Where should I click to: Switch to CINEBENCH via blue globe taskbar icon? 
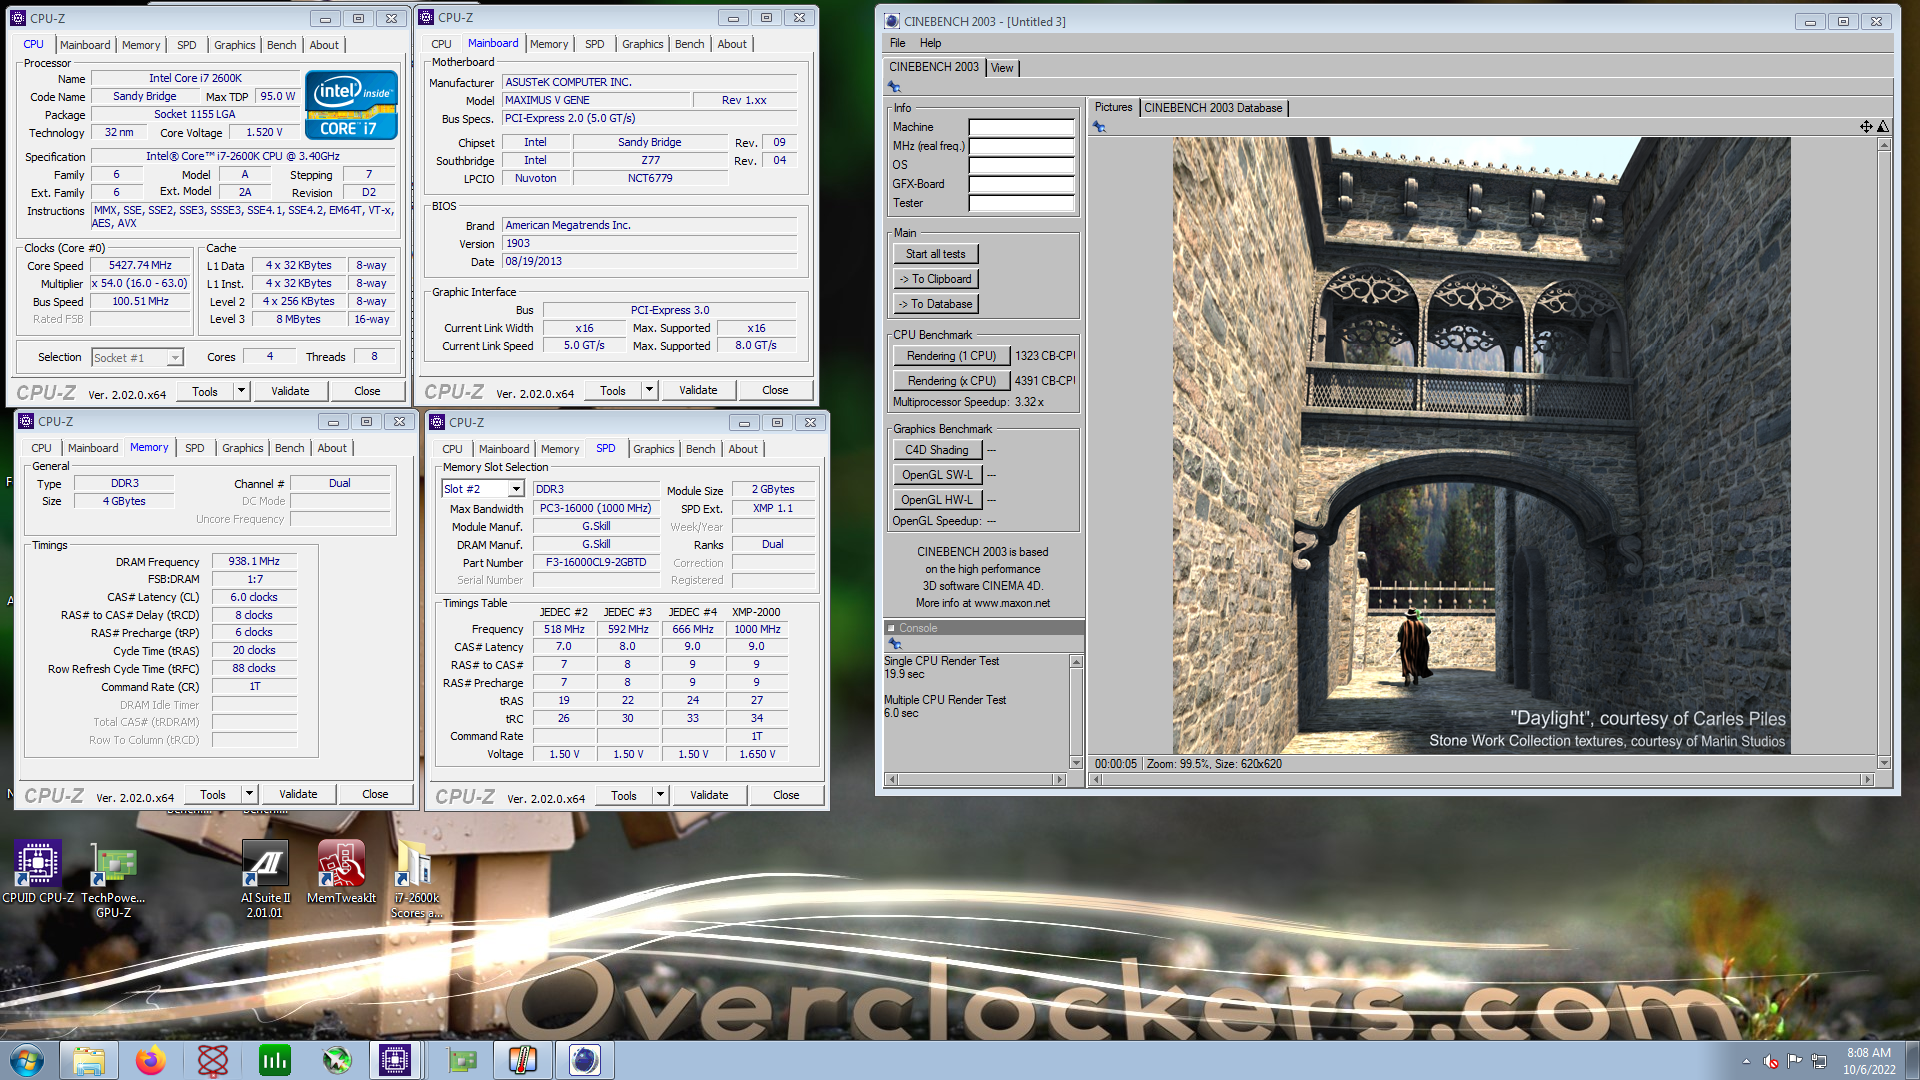point(584,1060)
